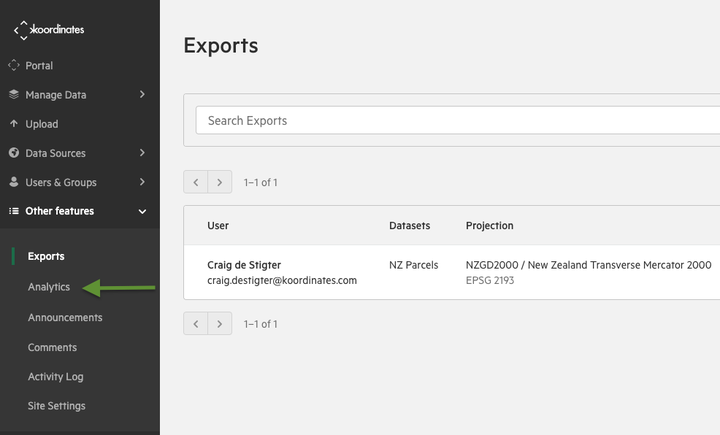This screenshot has height=435, width=720.
Task: Go to next page using top pagination arrow
Action: (219, 182)
